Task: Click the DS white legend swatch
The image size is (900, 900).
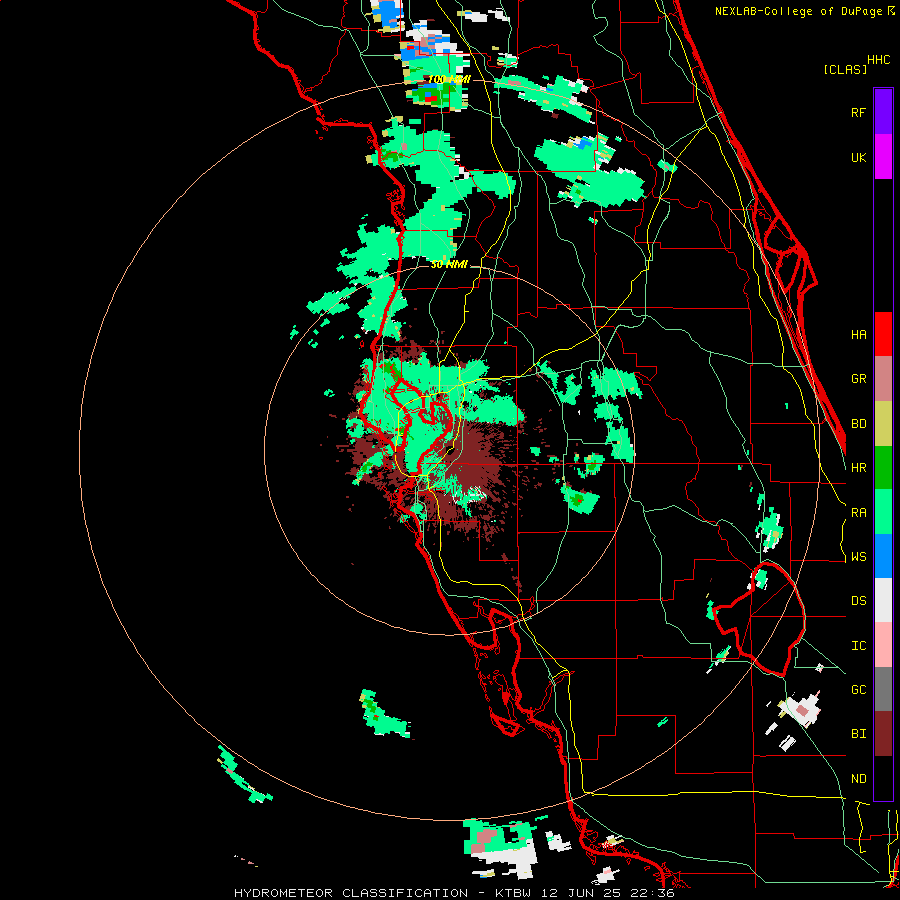Action: click(x=883, y=600)
